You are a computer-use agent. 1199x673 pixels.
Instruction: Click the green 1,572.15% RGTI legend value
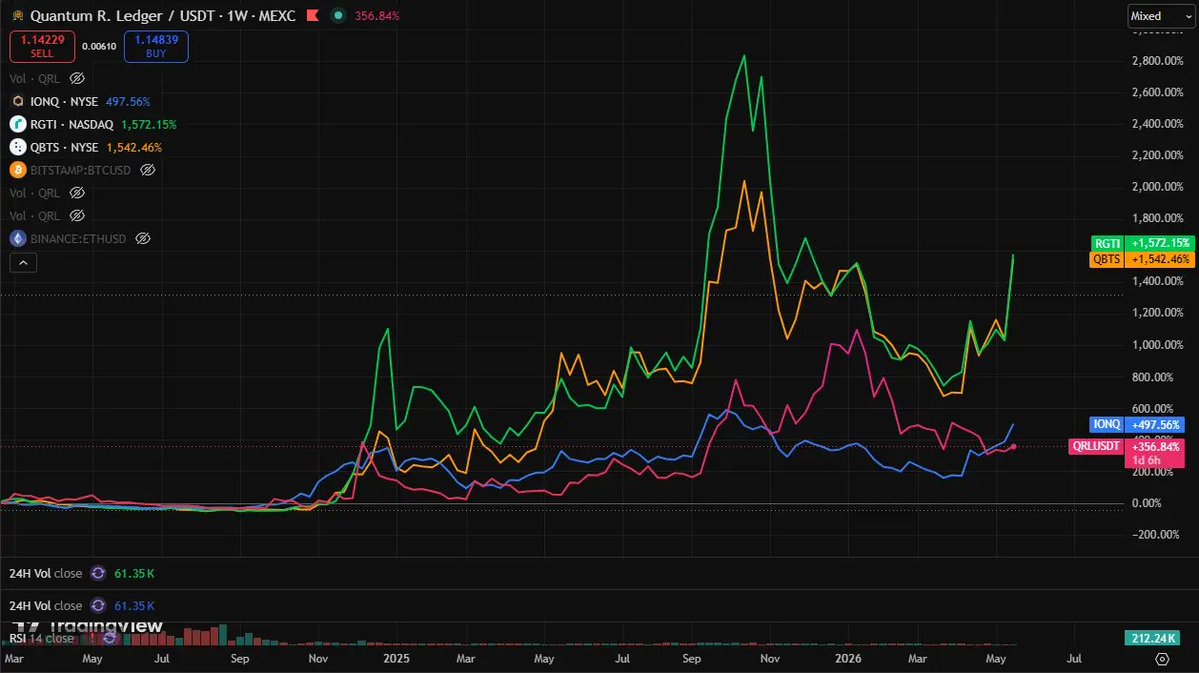point(149,124)
